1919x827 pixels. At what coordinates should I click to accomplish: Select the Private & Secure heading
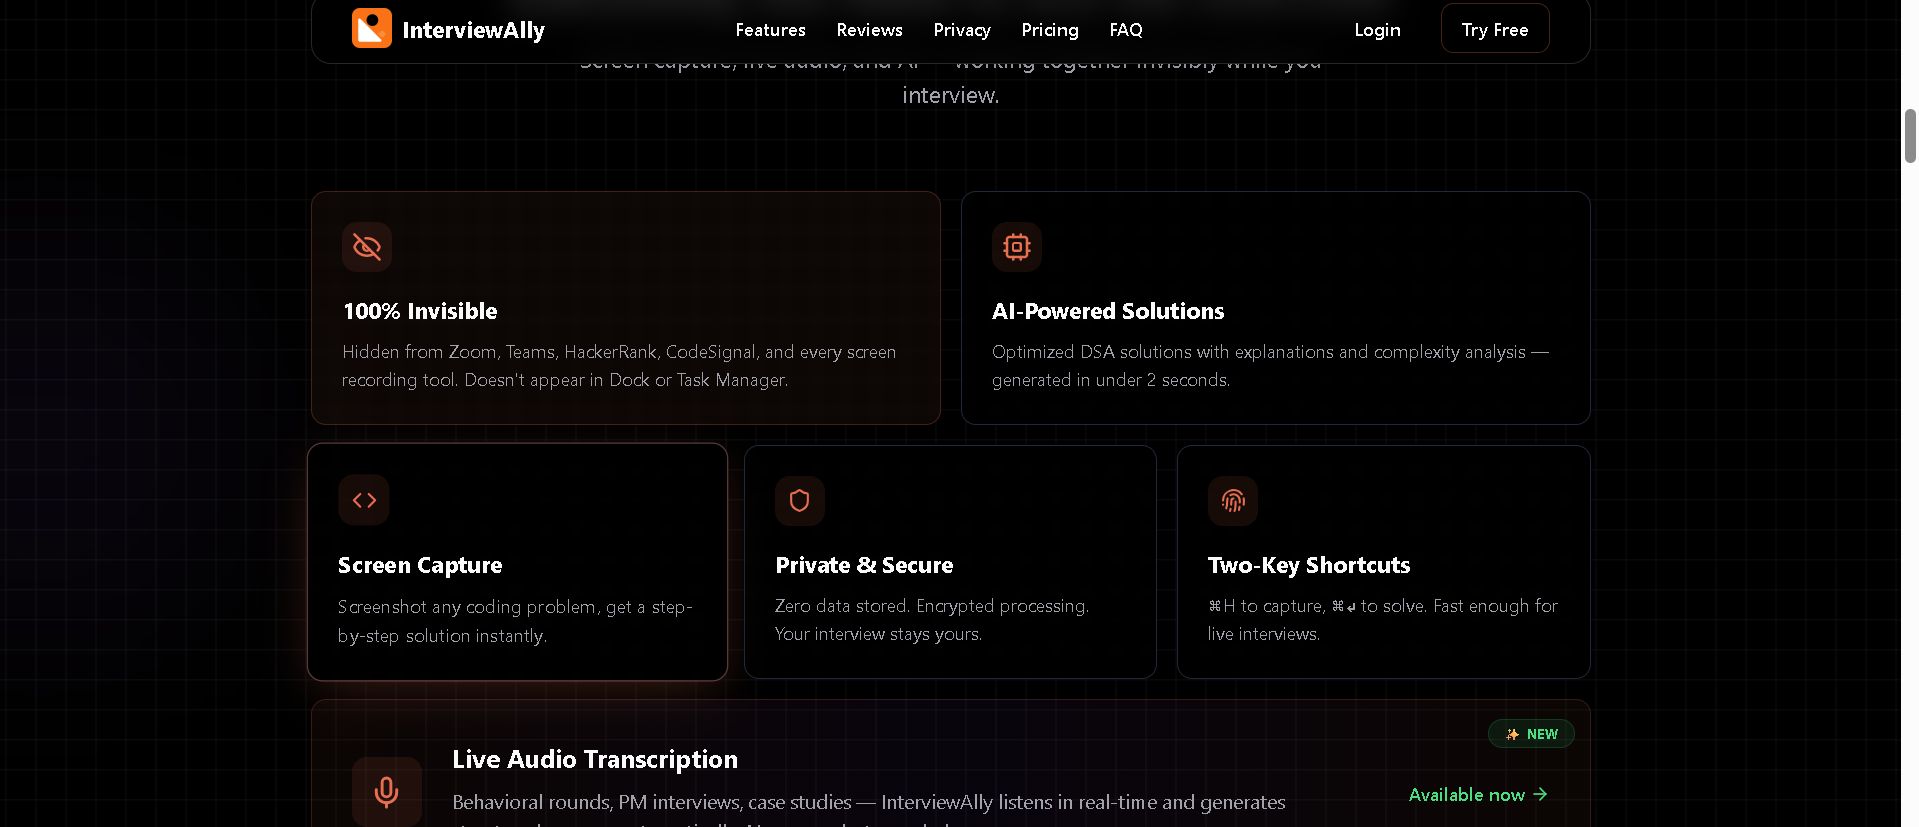[864, 565]
